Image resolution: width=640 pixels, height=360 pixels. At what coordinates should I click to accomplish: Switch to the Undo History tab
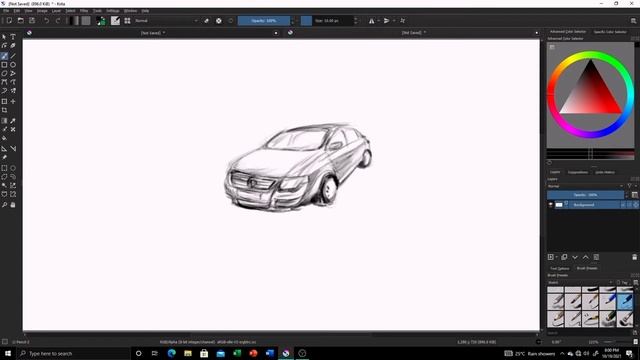click(604, 172)
